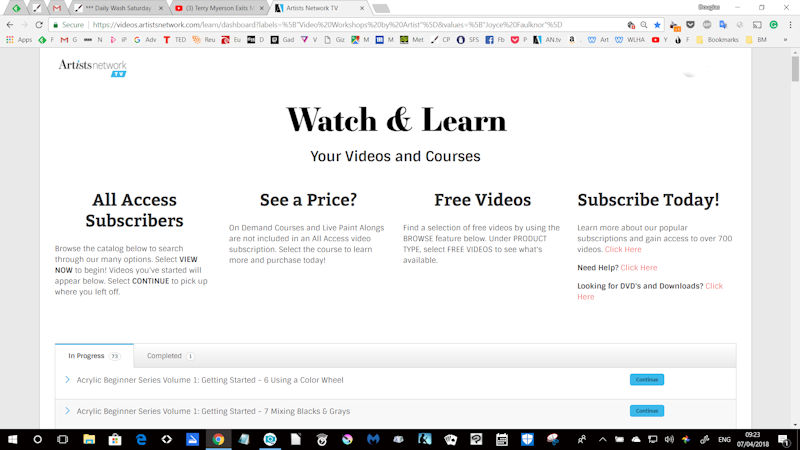
Task: Open the Gad bookmark
Action: (x=282, y=39)
